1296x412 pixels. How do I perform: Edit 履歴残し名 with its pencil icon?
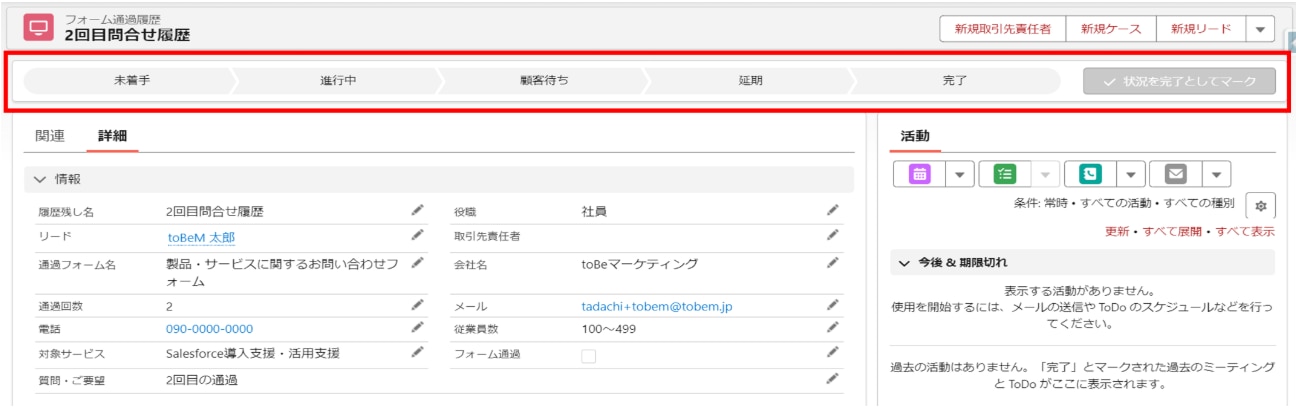tap(417, 210)
